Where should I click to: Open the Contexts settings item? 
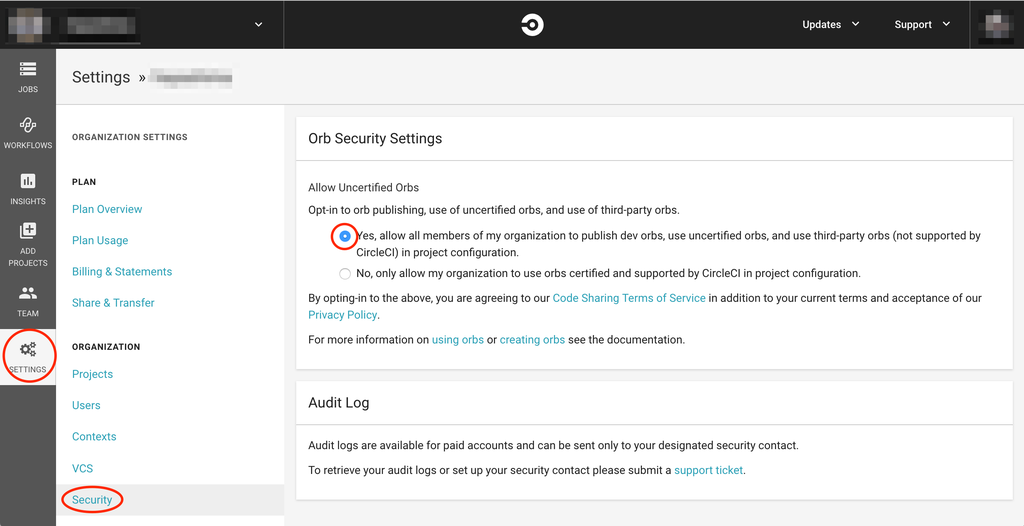94,437
